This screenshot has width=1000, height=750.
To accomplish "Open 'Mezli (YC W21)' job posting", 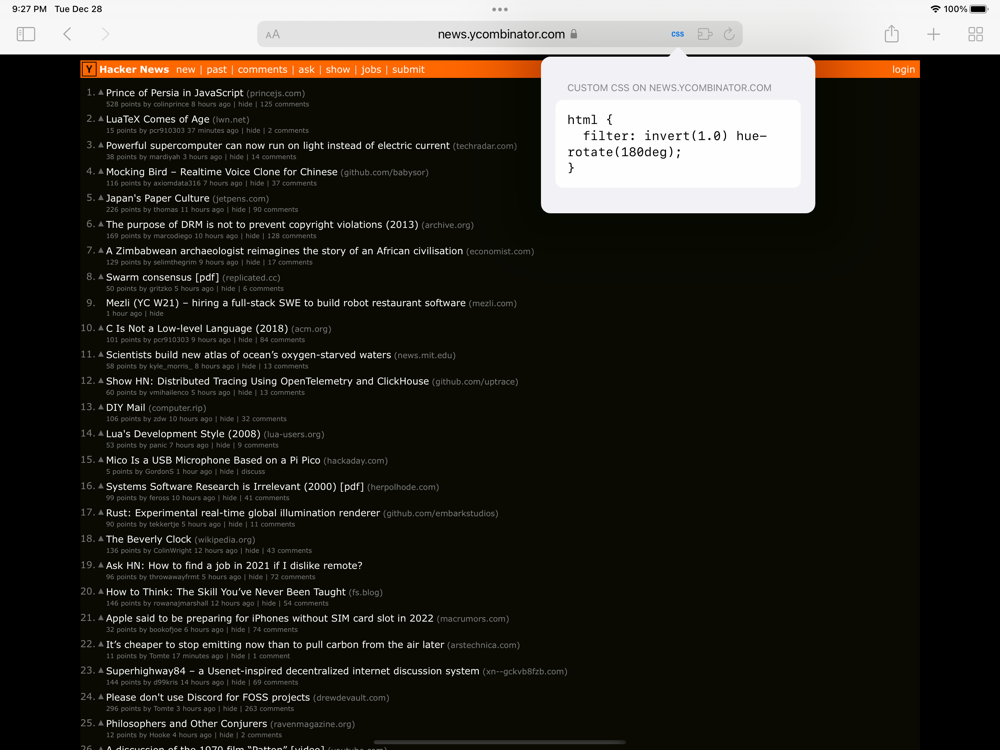I will click(x=286, y=303).
